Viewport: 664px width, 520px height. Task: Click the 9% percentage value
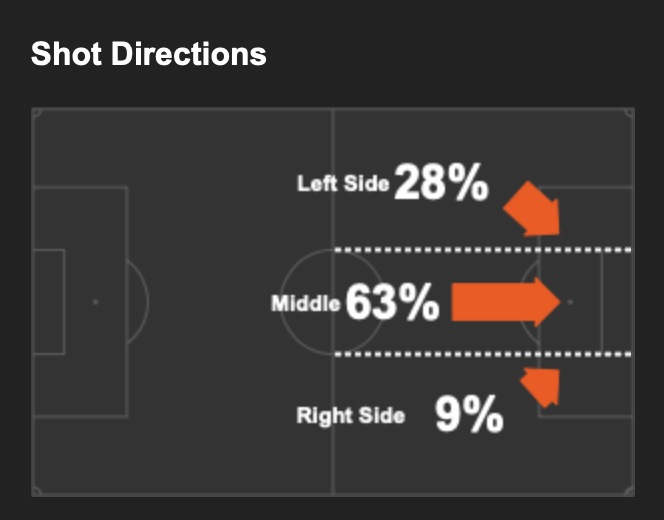pyautogui.click(x=470, y=414)
